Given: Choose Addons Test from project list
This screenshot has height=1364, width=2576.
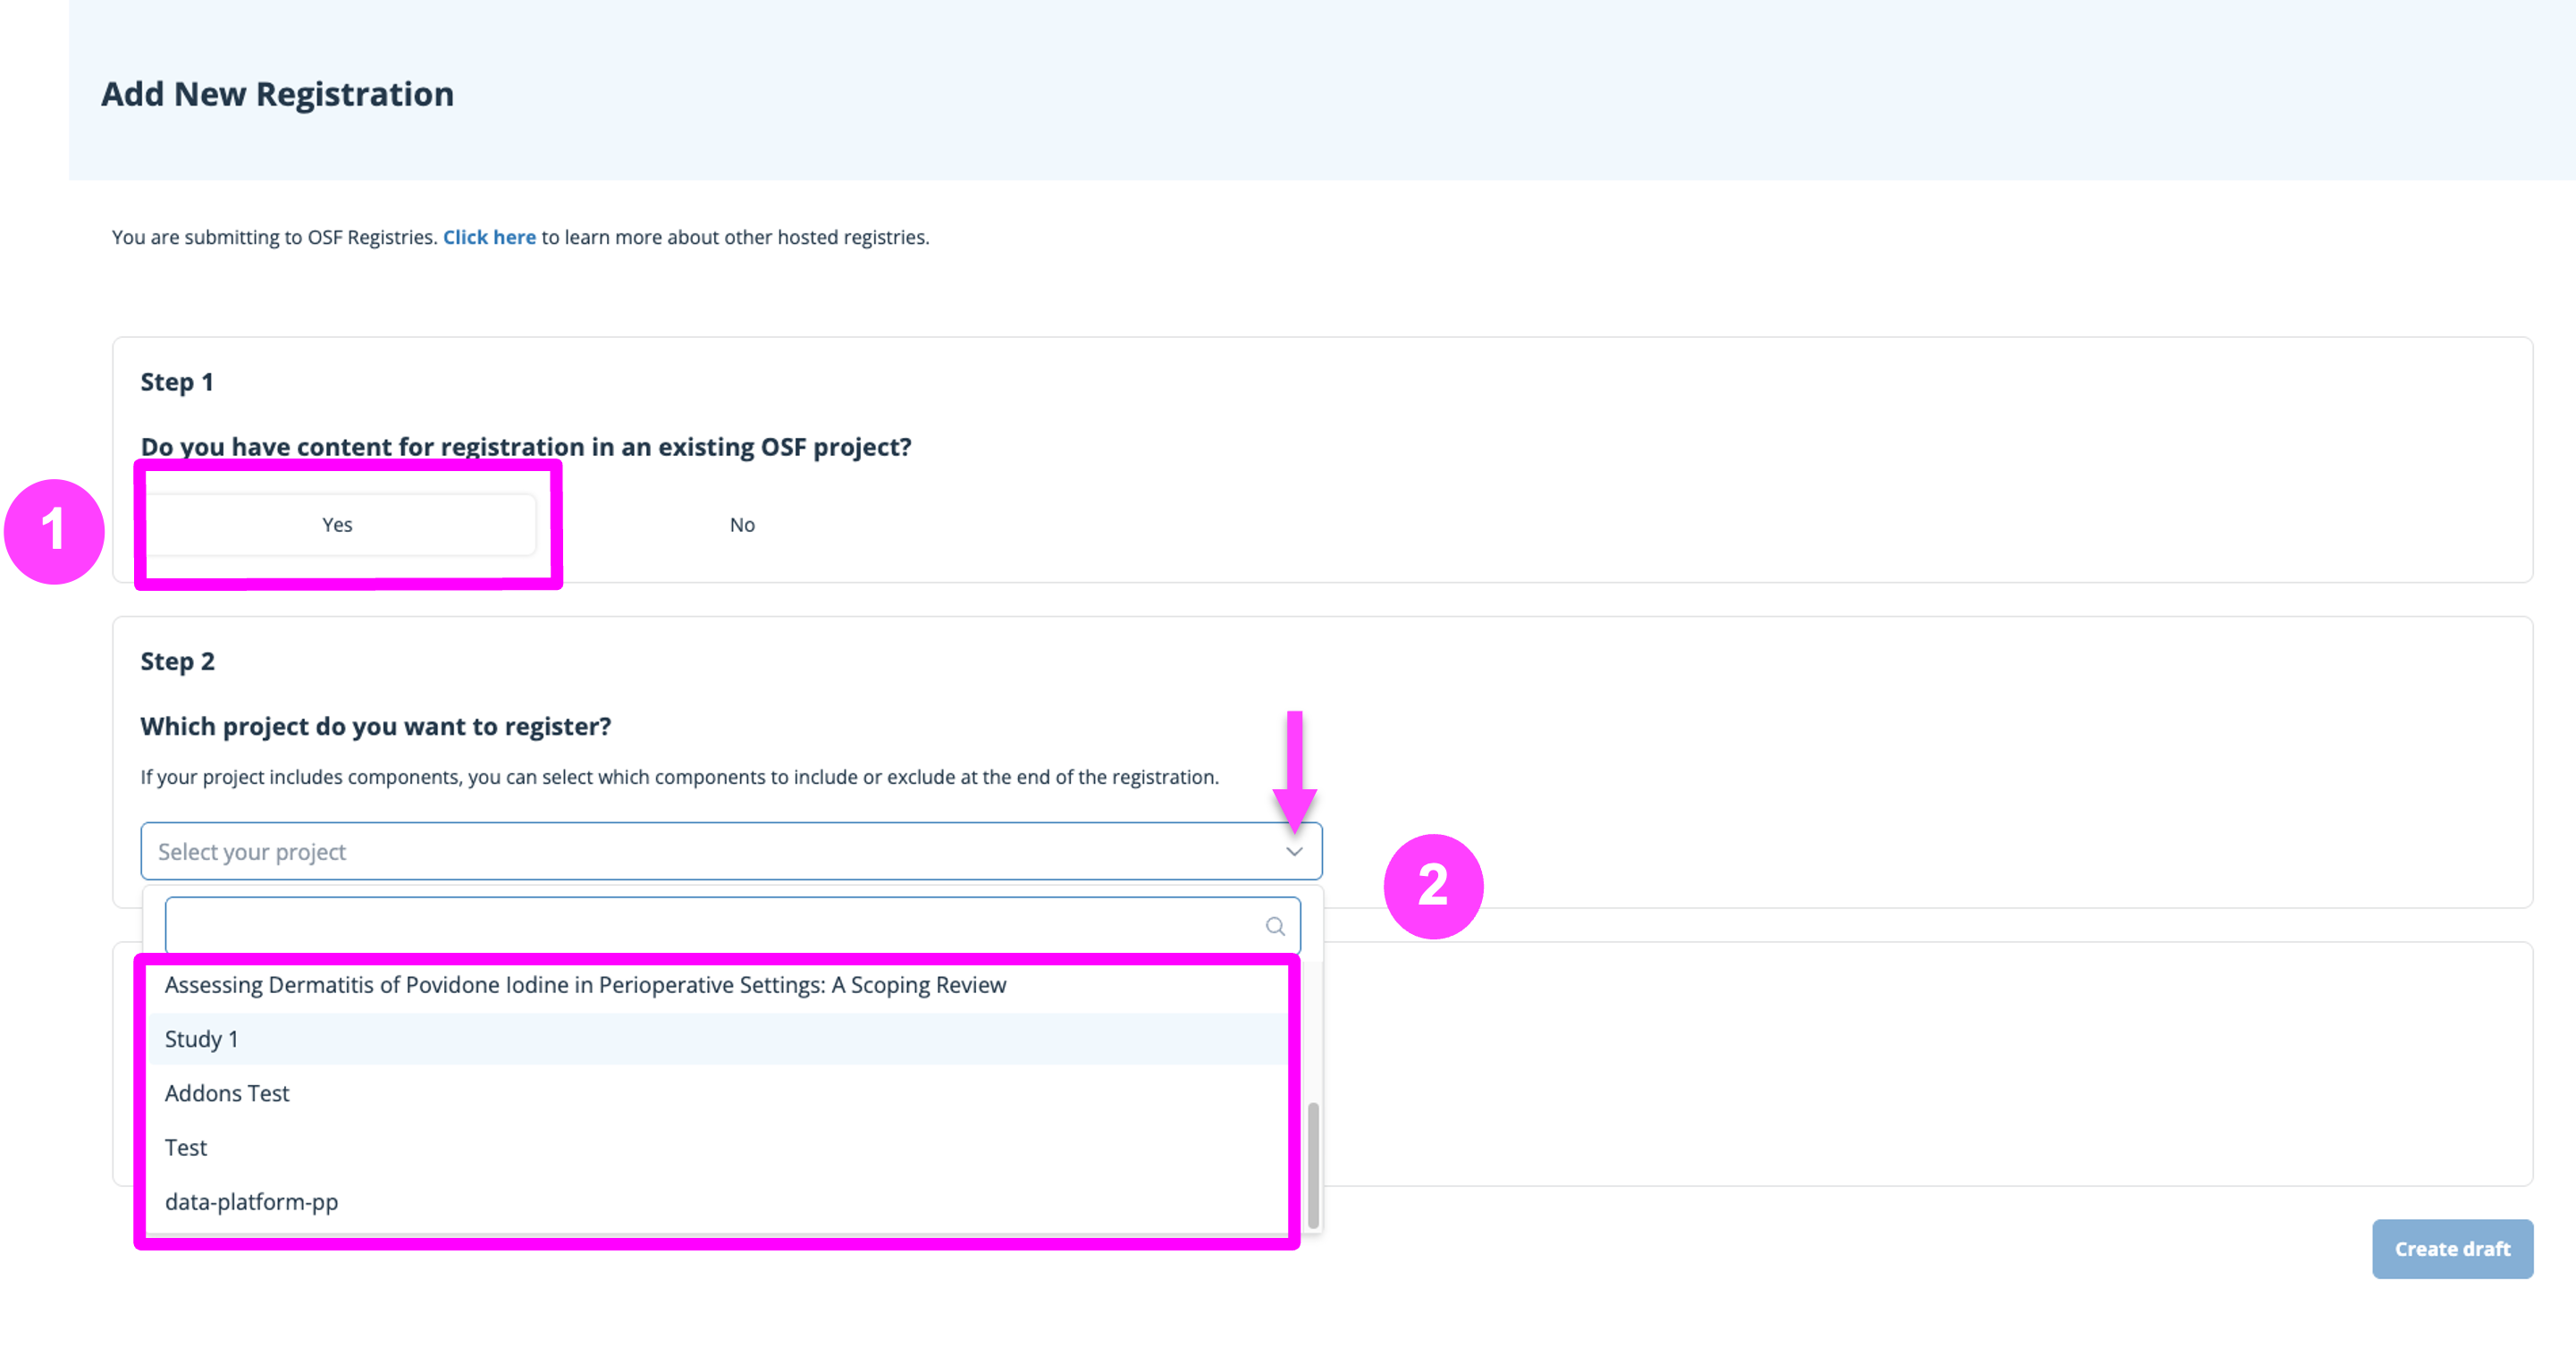Looking at the screenshot, I should pyautogui.click(x=227, y=1093).
